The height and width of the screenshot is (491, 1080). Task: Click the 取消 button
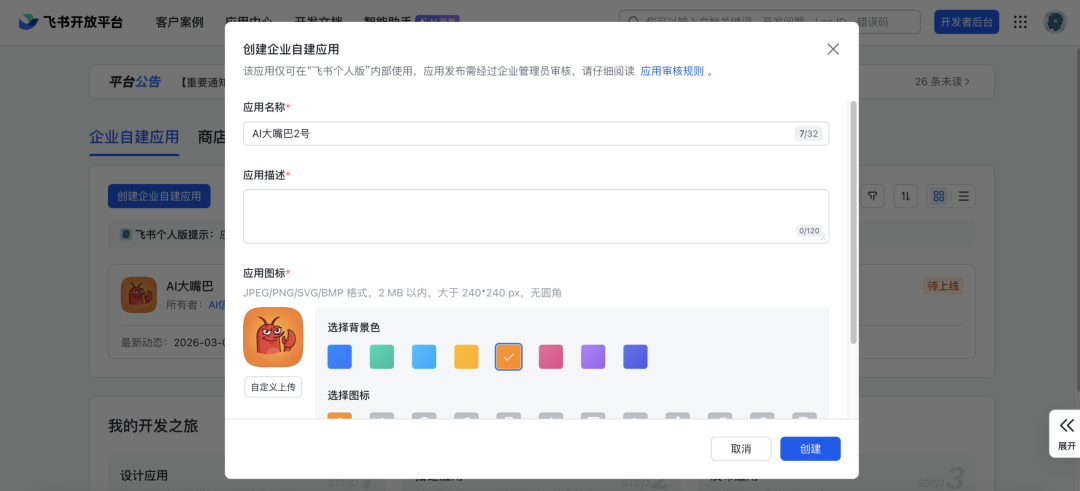click(x=740, y=449)
